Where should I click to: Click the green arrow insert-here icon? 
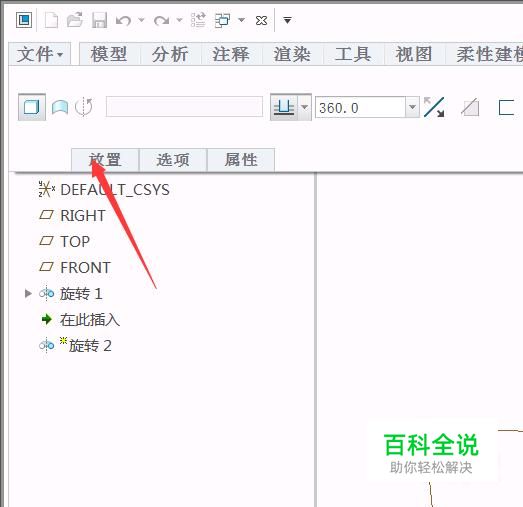[x=47, y=320]
